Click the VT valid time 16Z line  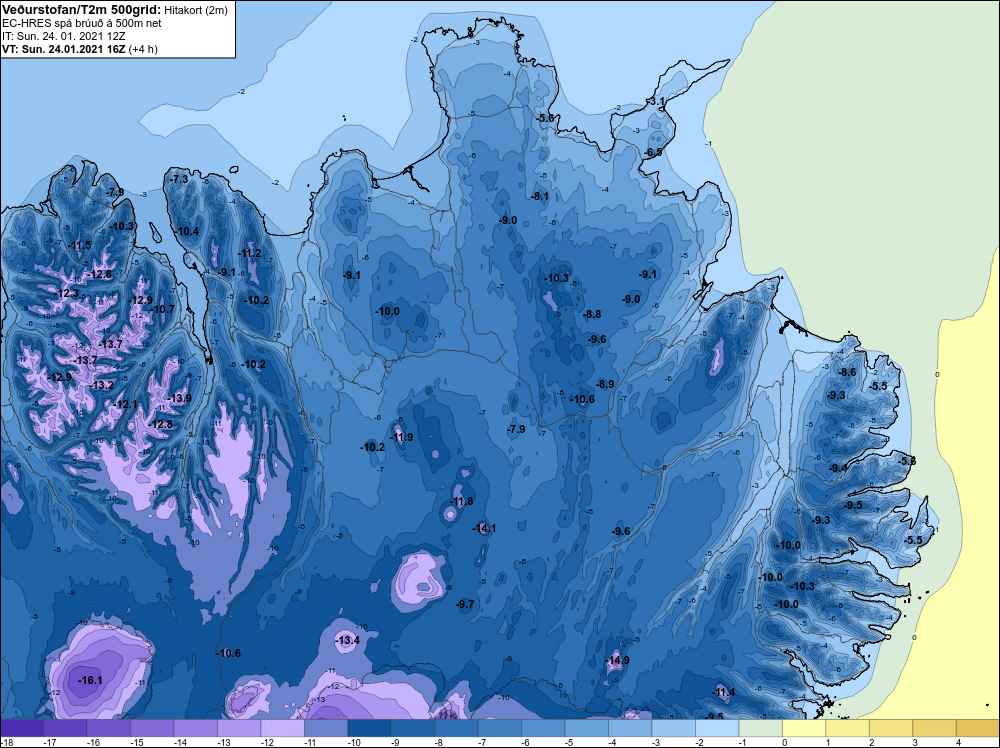click(x=64, y=49)
